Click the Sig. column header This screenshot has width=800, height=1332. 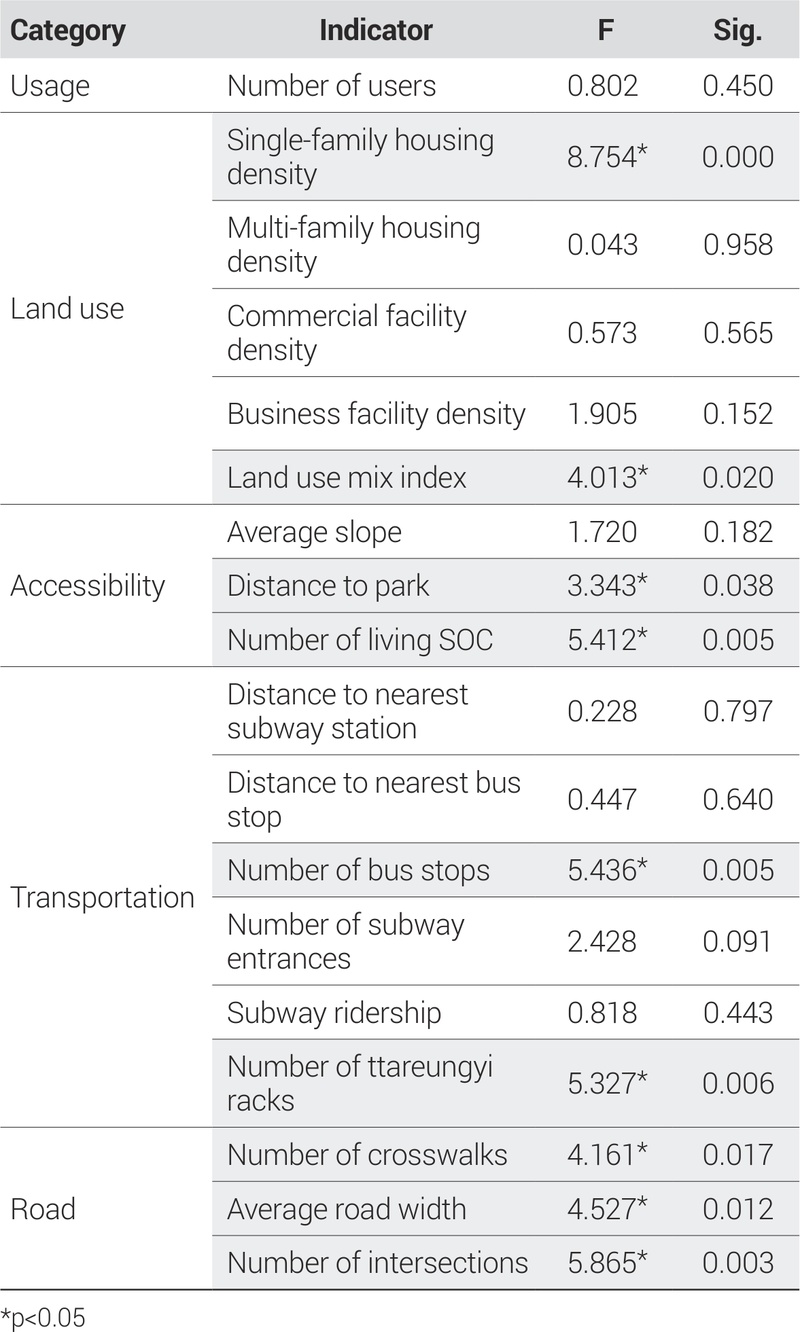click(738, 31)
